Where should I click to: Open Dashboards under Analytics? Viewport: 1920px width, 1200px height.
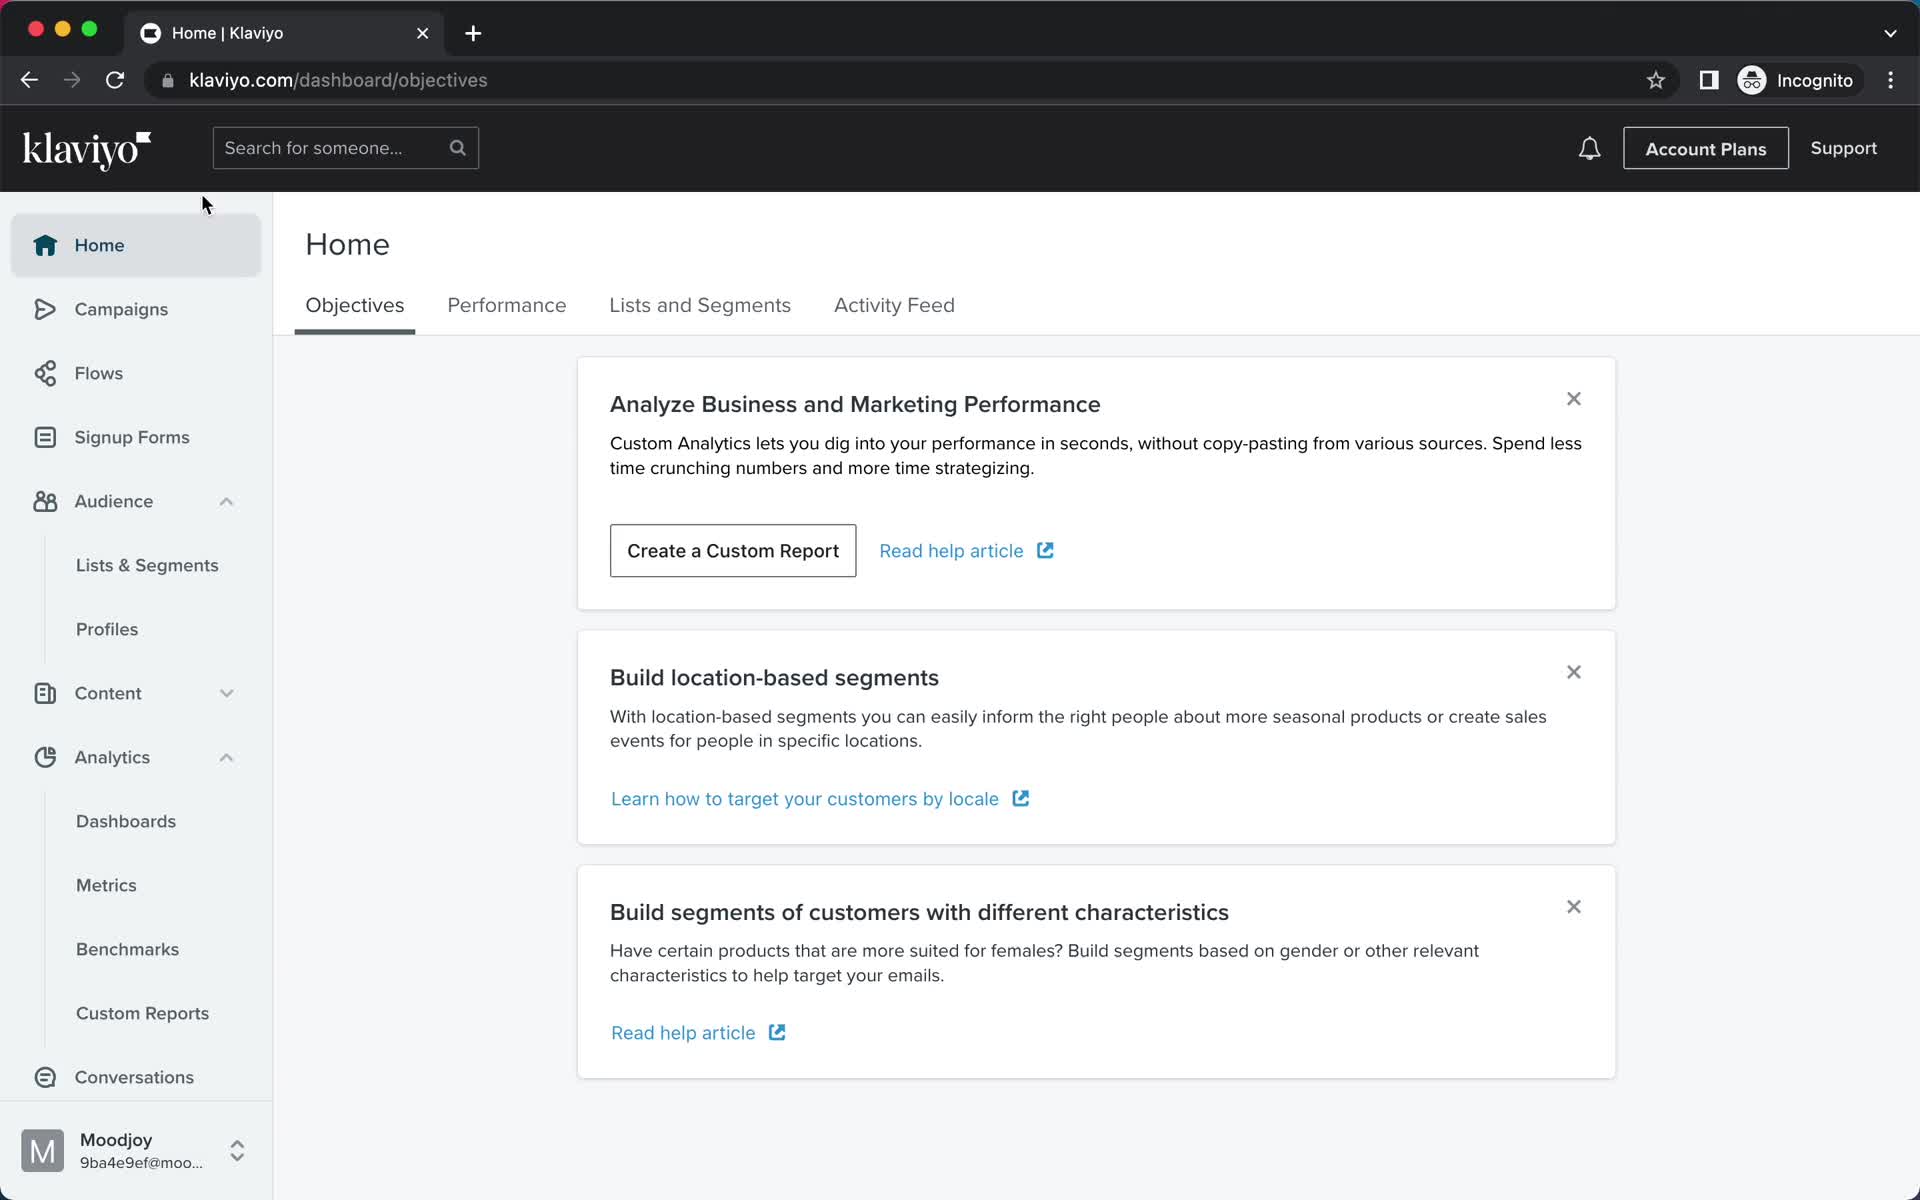[x=126, y=821]
